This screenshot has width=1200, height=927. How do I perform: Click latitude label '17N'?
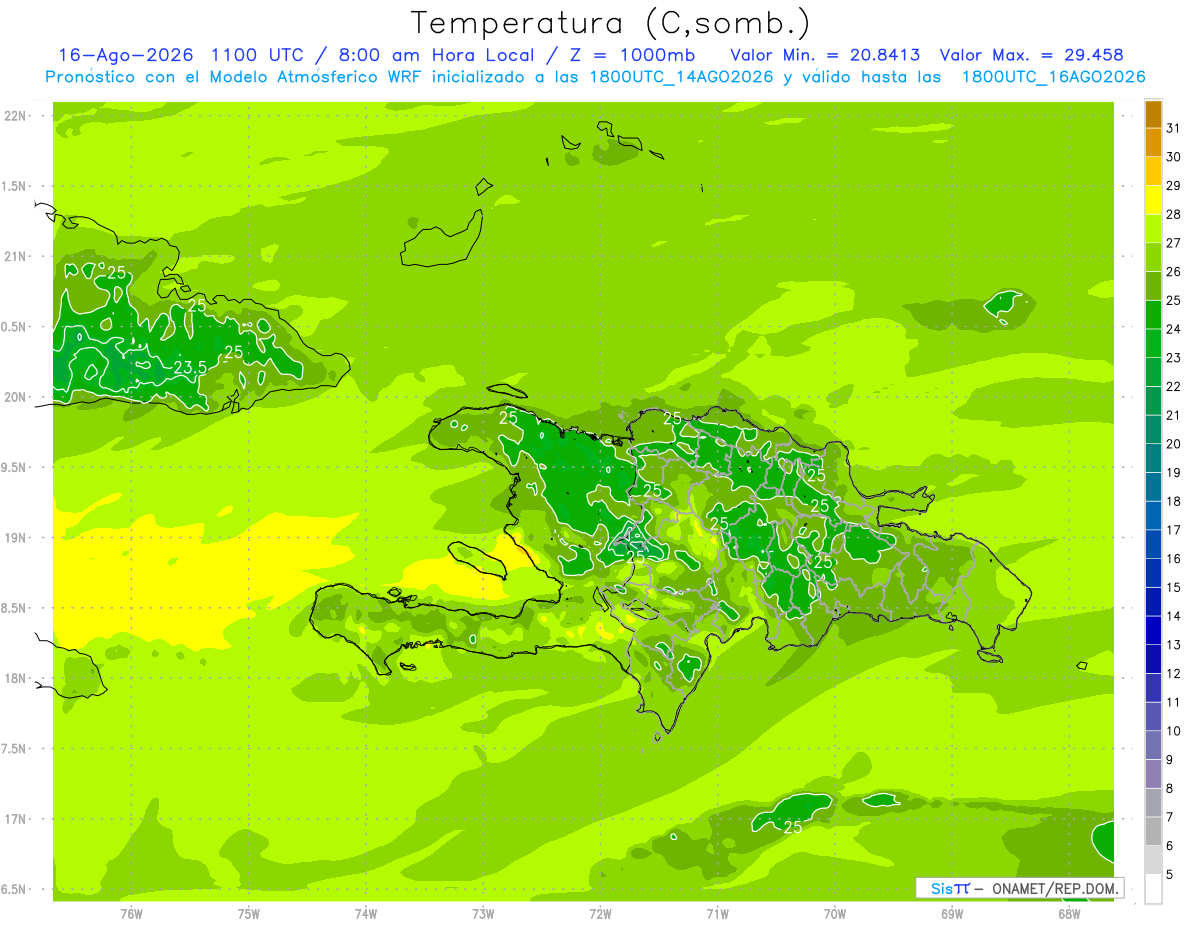pos(16,820)
